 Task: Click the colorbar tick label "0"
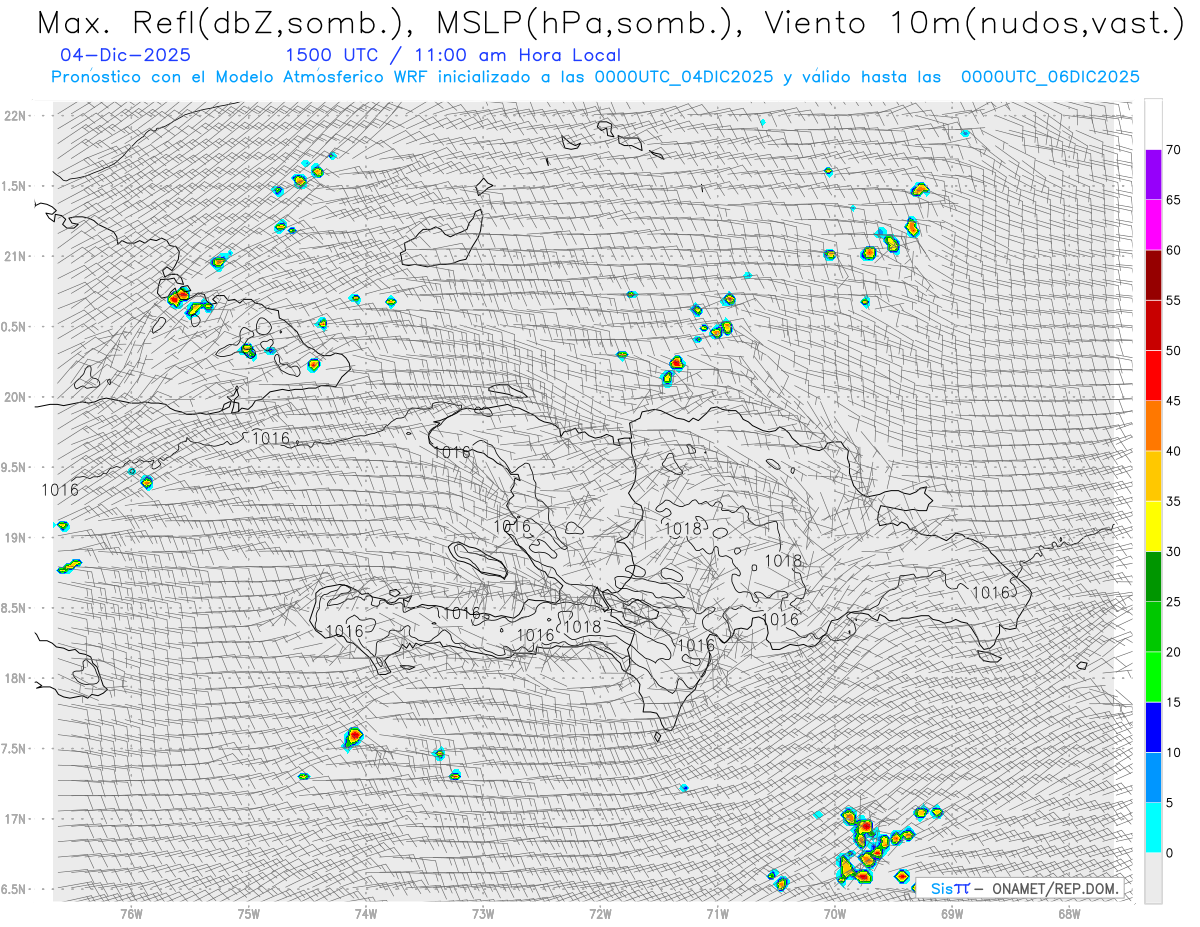1170,852
